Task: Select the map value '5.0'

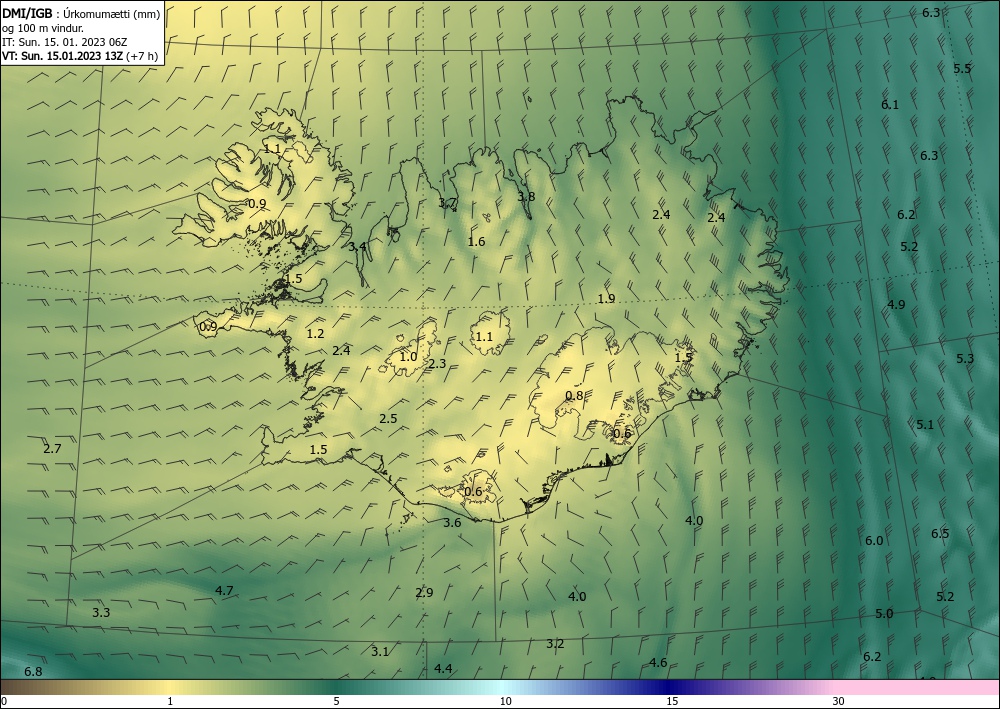Action: pos(884,614)
